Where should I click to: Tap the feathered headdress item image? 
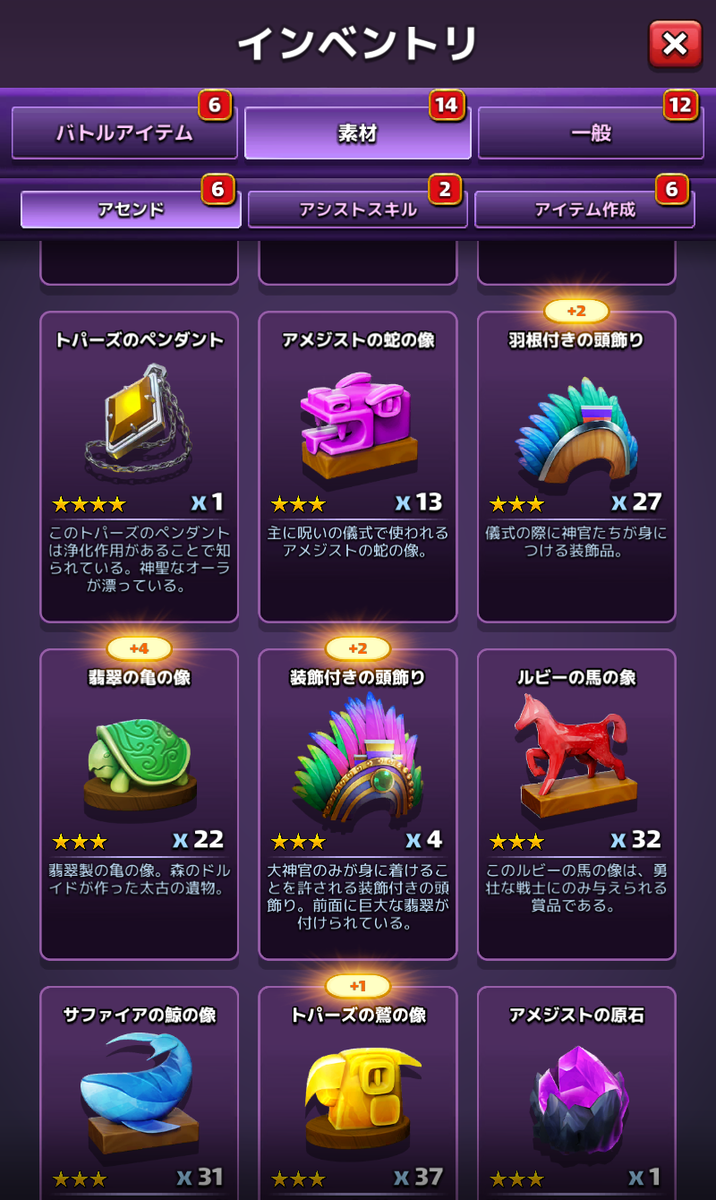[x=576, y=432]
